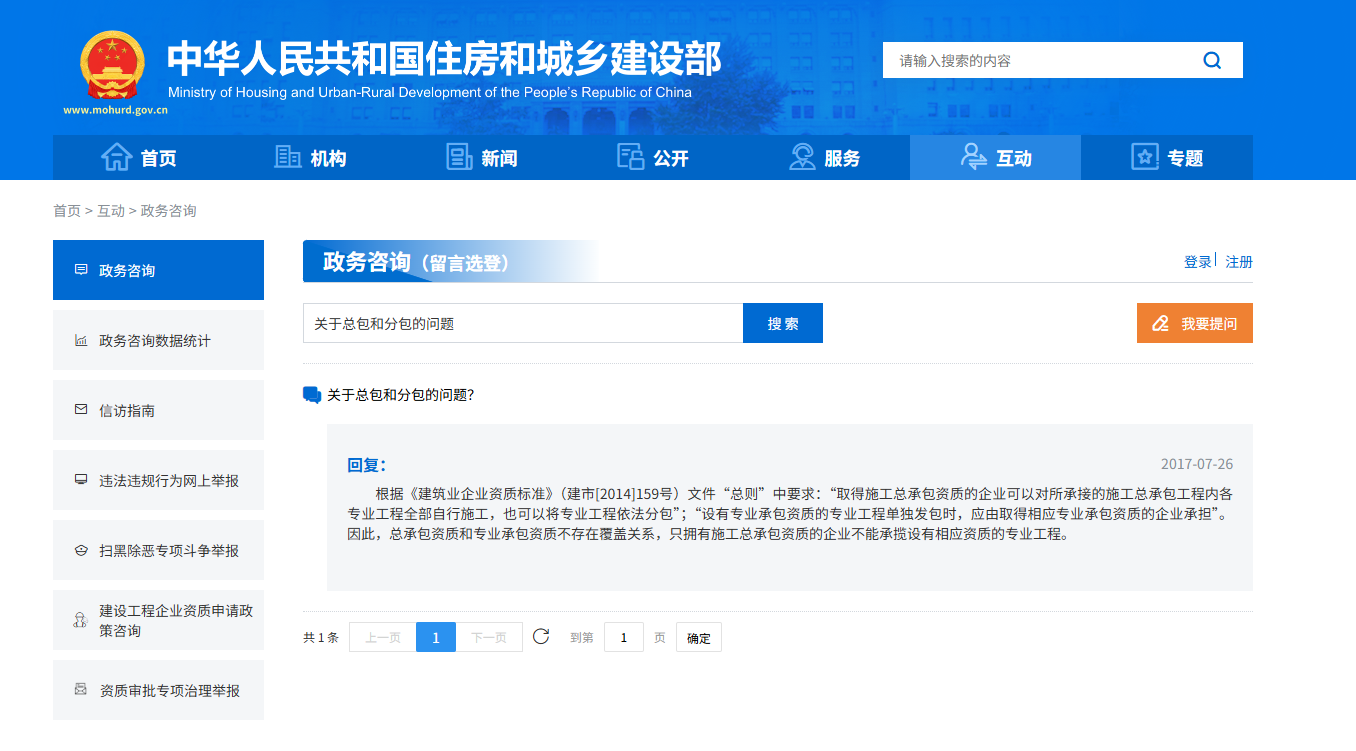Viewport: 1356px width, 751px height.
Task: Select the 互动 navigation tab
Action: [995, 158]
